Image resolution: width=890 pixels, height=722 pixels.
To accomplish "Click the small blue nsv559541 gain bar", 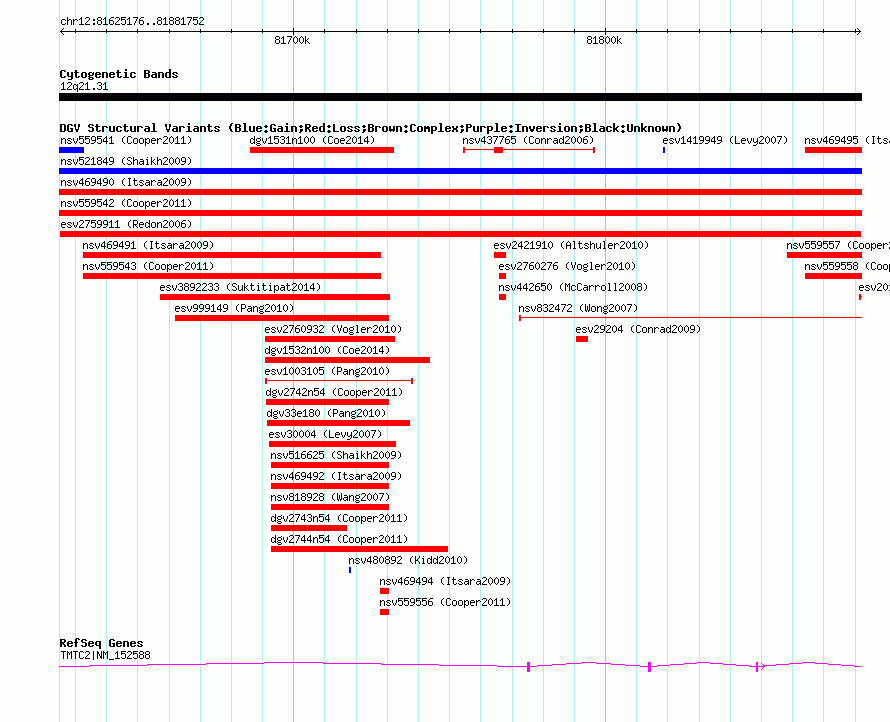I will 72,150.
